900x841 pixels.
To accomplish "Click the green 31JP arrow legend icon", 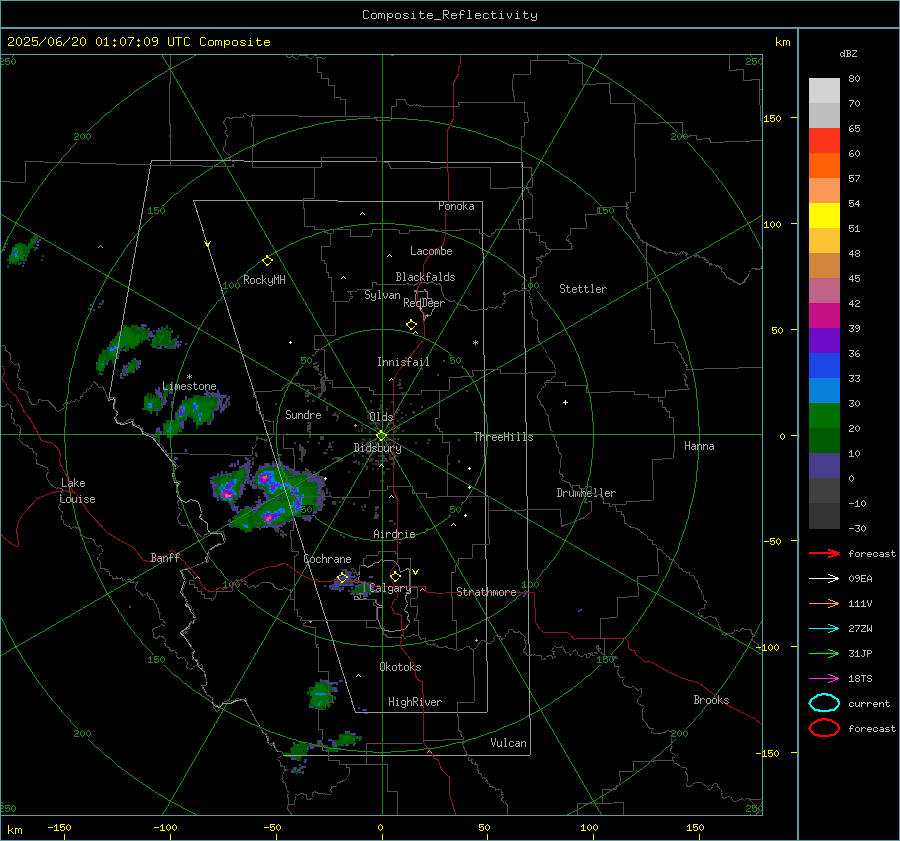I will (824, 653).
